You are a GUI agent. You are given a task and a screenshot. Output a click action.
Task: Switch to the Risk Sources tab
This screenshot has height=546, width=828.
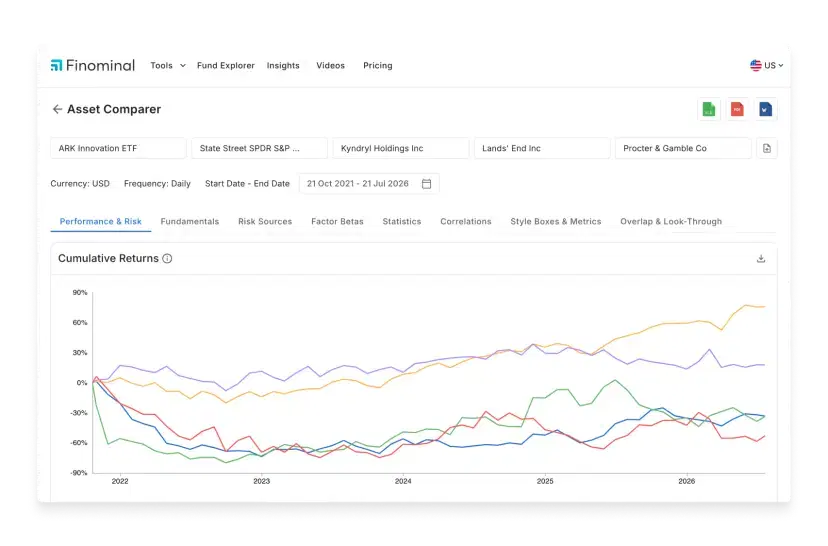coord(265,221)
